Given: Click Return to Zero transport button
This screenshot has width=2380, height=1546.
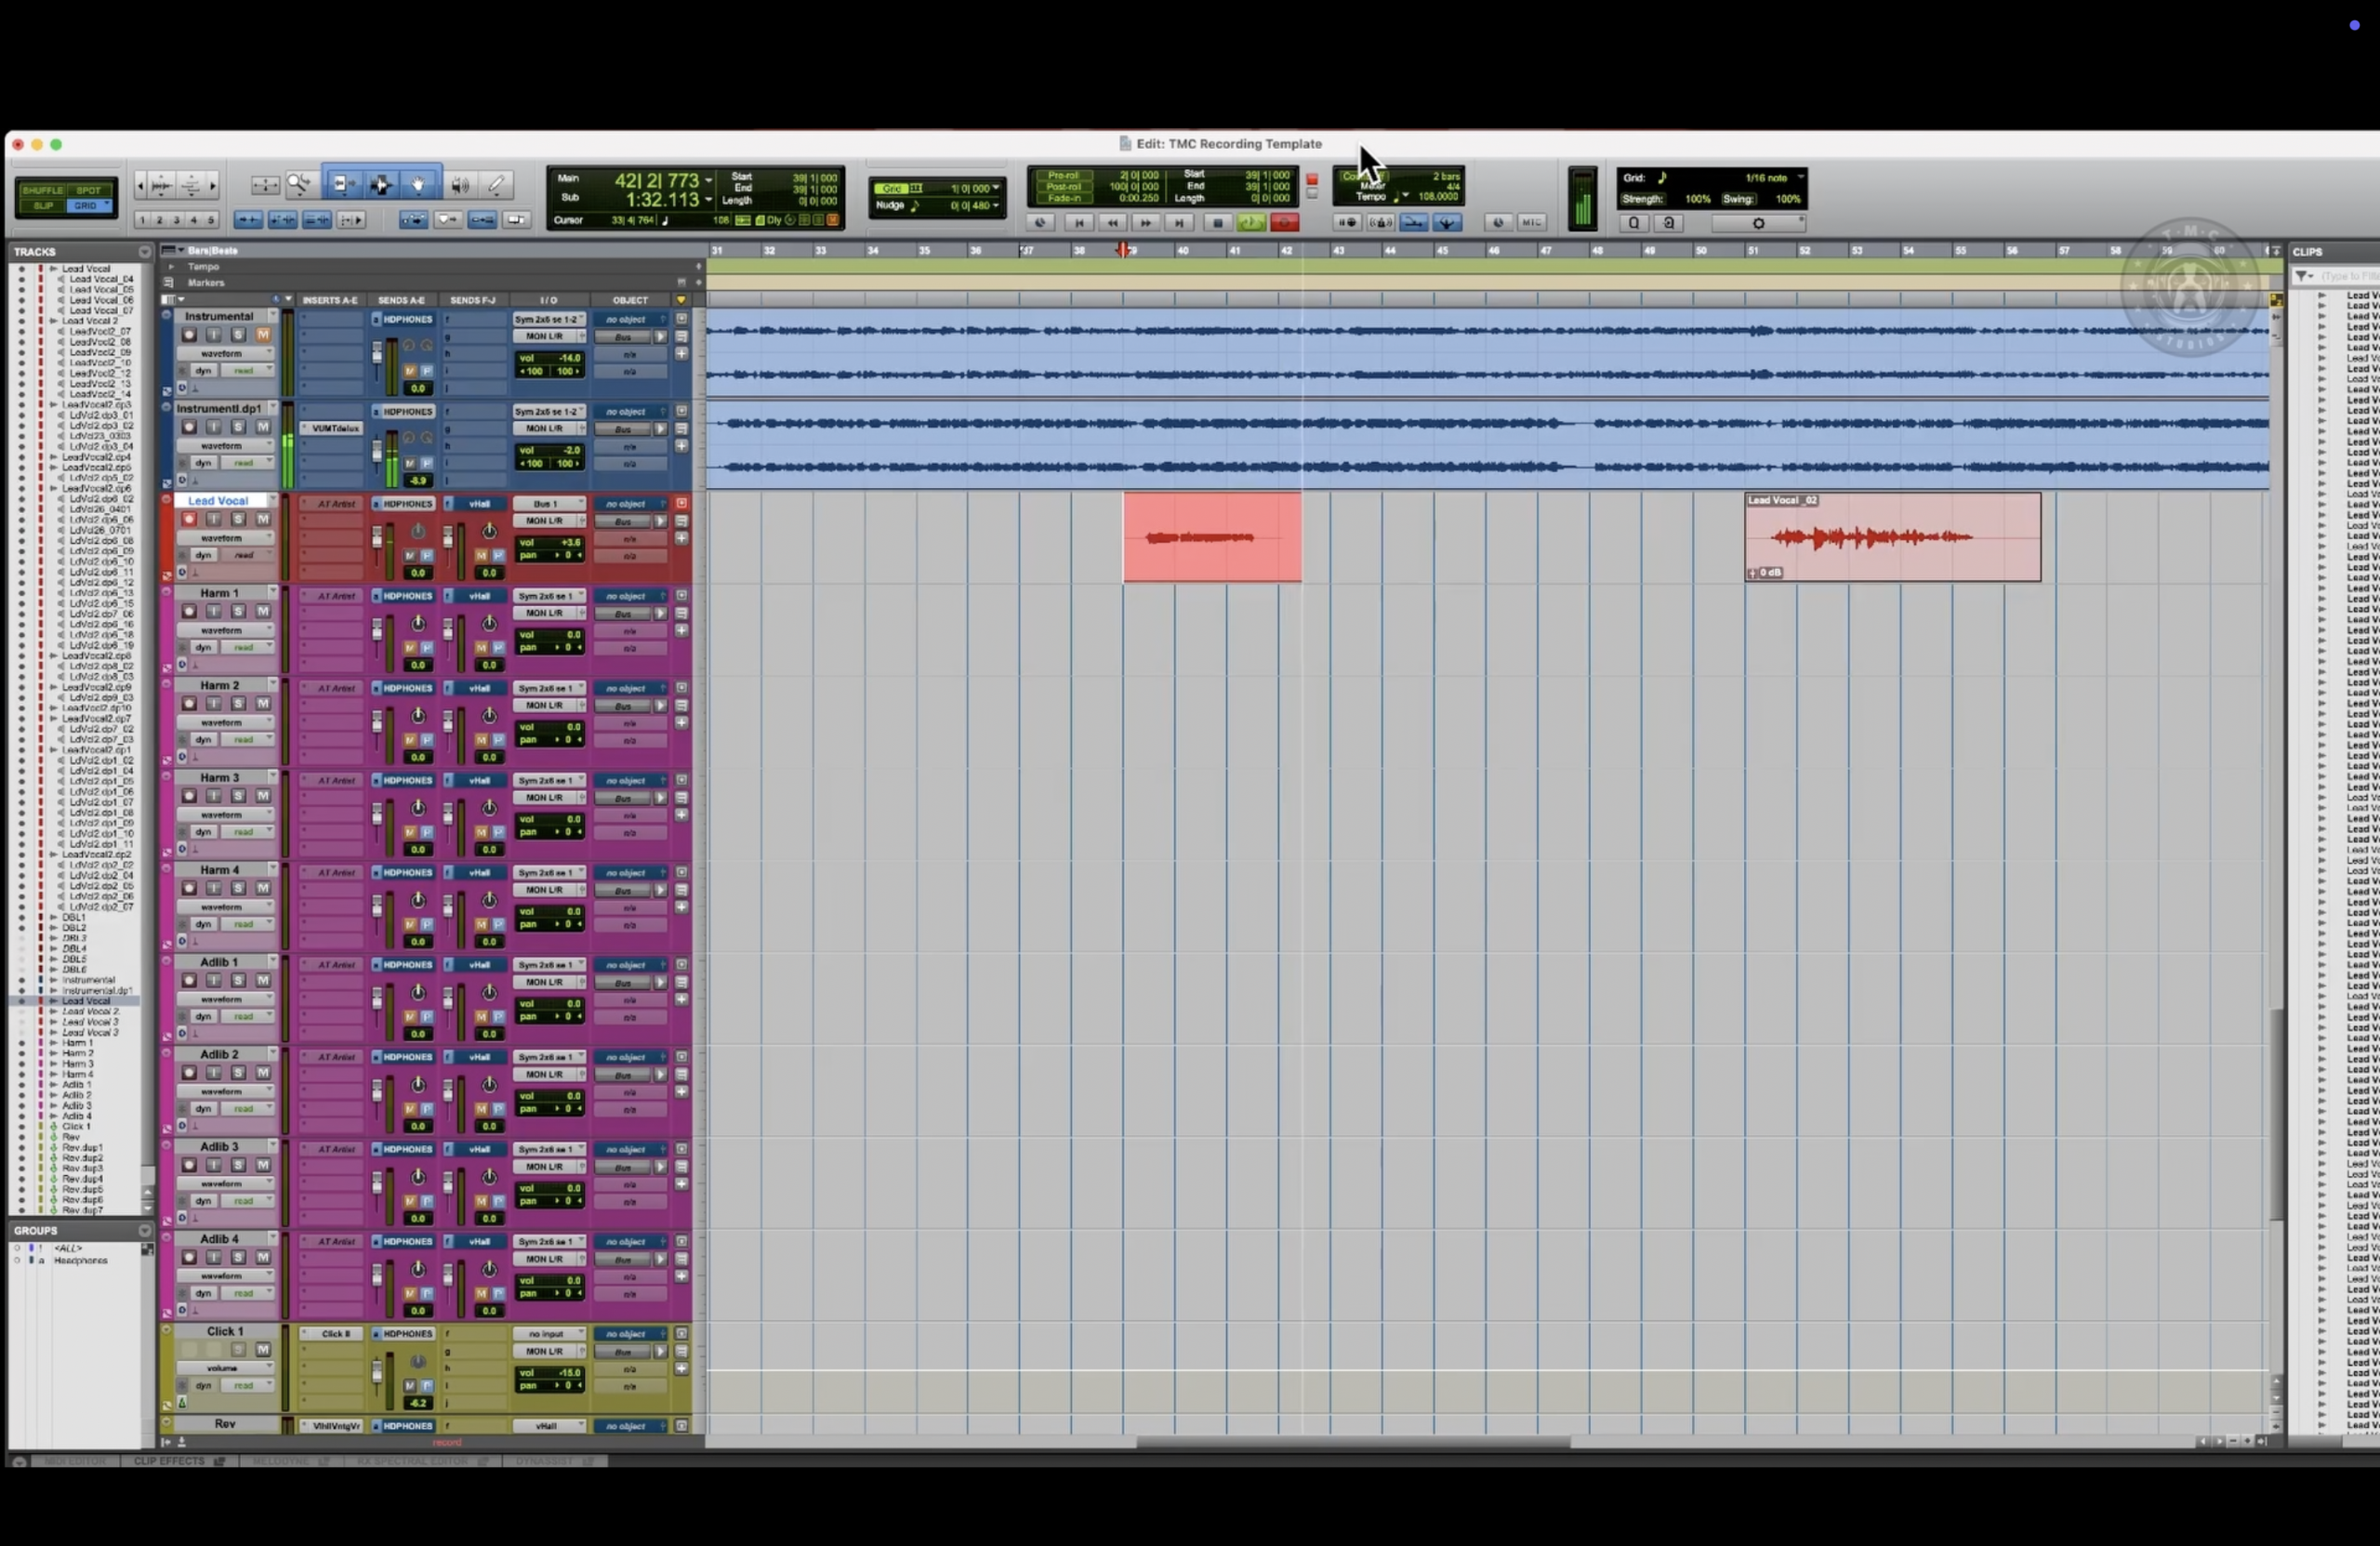Looking at the screenshot, I should click(x=1078, y=223).
